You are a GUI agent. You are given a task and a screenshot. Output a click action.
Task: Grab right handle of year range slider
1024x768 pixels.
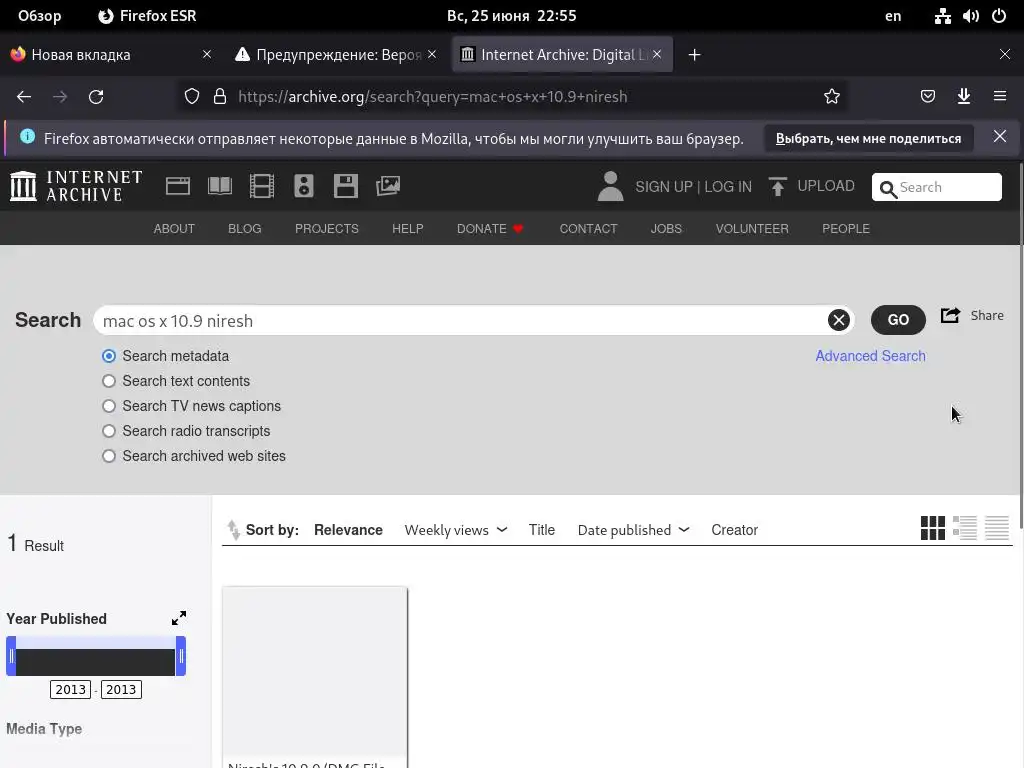pos(181,656)
